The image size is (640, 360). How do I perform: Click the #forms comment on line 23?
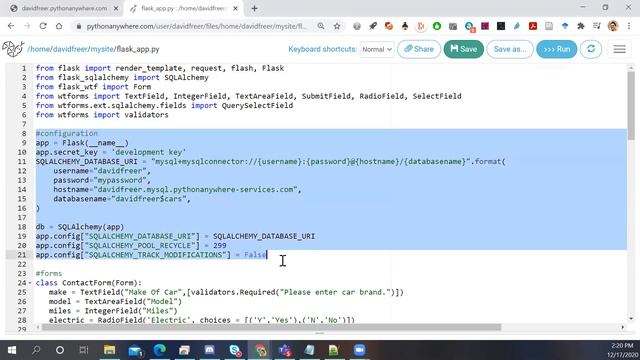pos(49,273)
